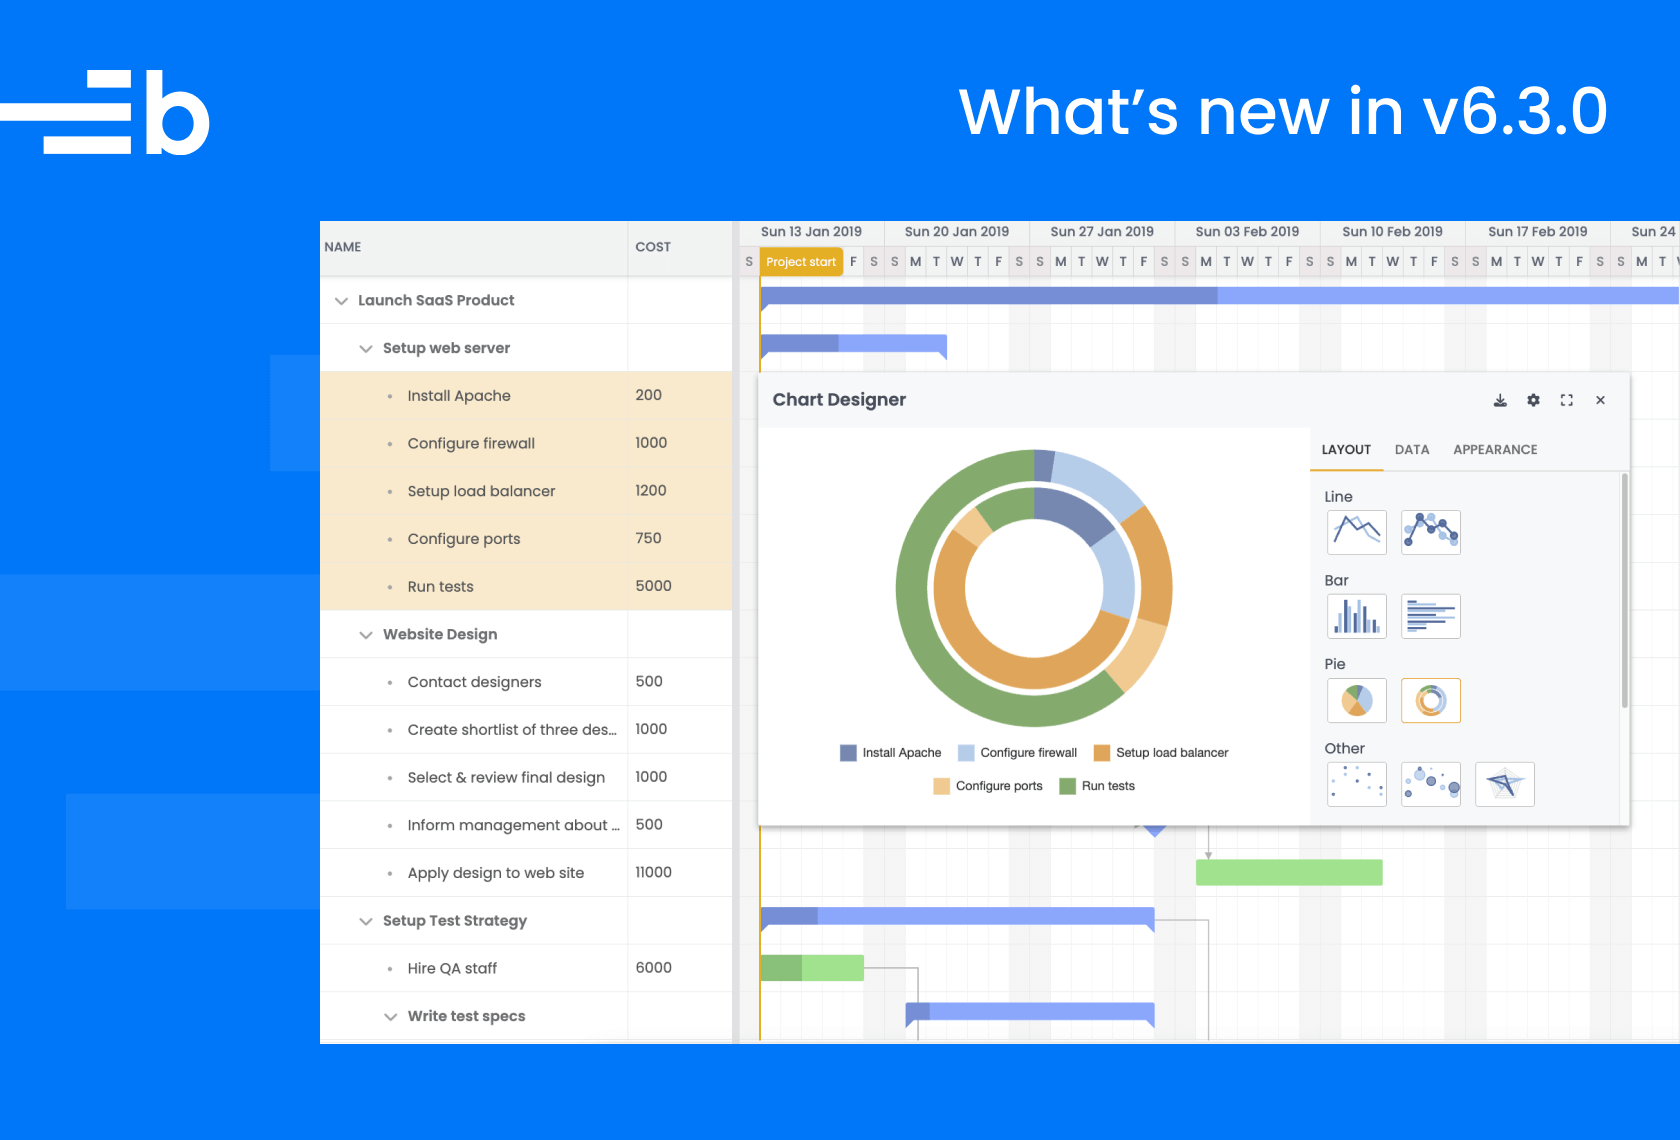Select the plain line chart type
The height and width of the screenshot is (1140, 1680).
(1357, 532)
